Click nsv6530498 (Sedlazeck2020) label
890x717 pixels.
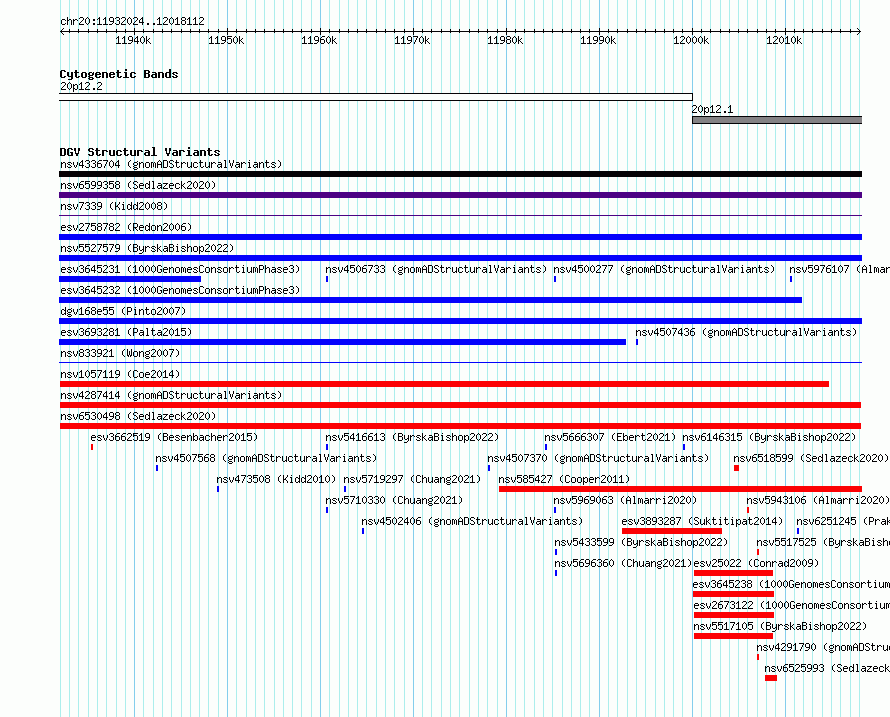pyautogui.click(x=138, y=417)
